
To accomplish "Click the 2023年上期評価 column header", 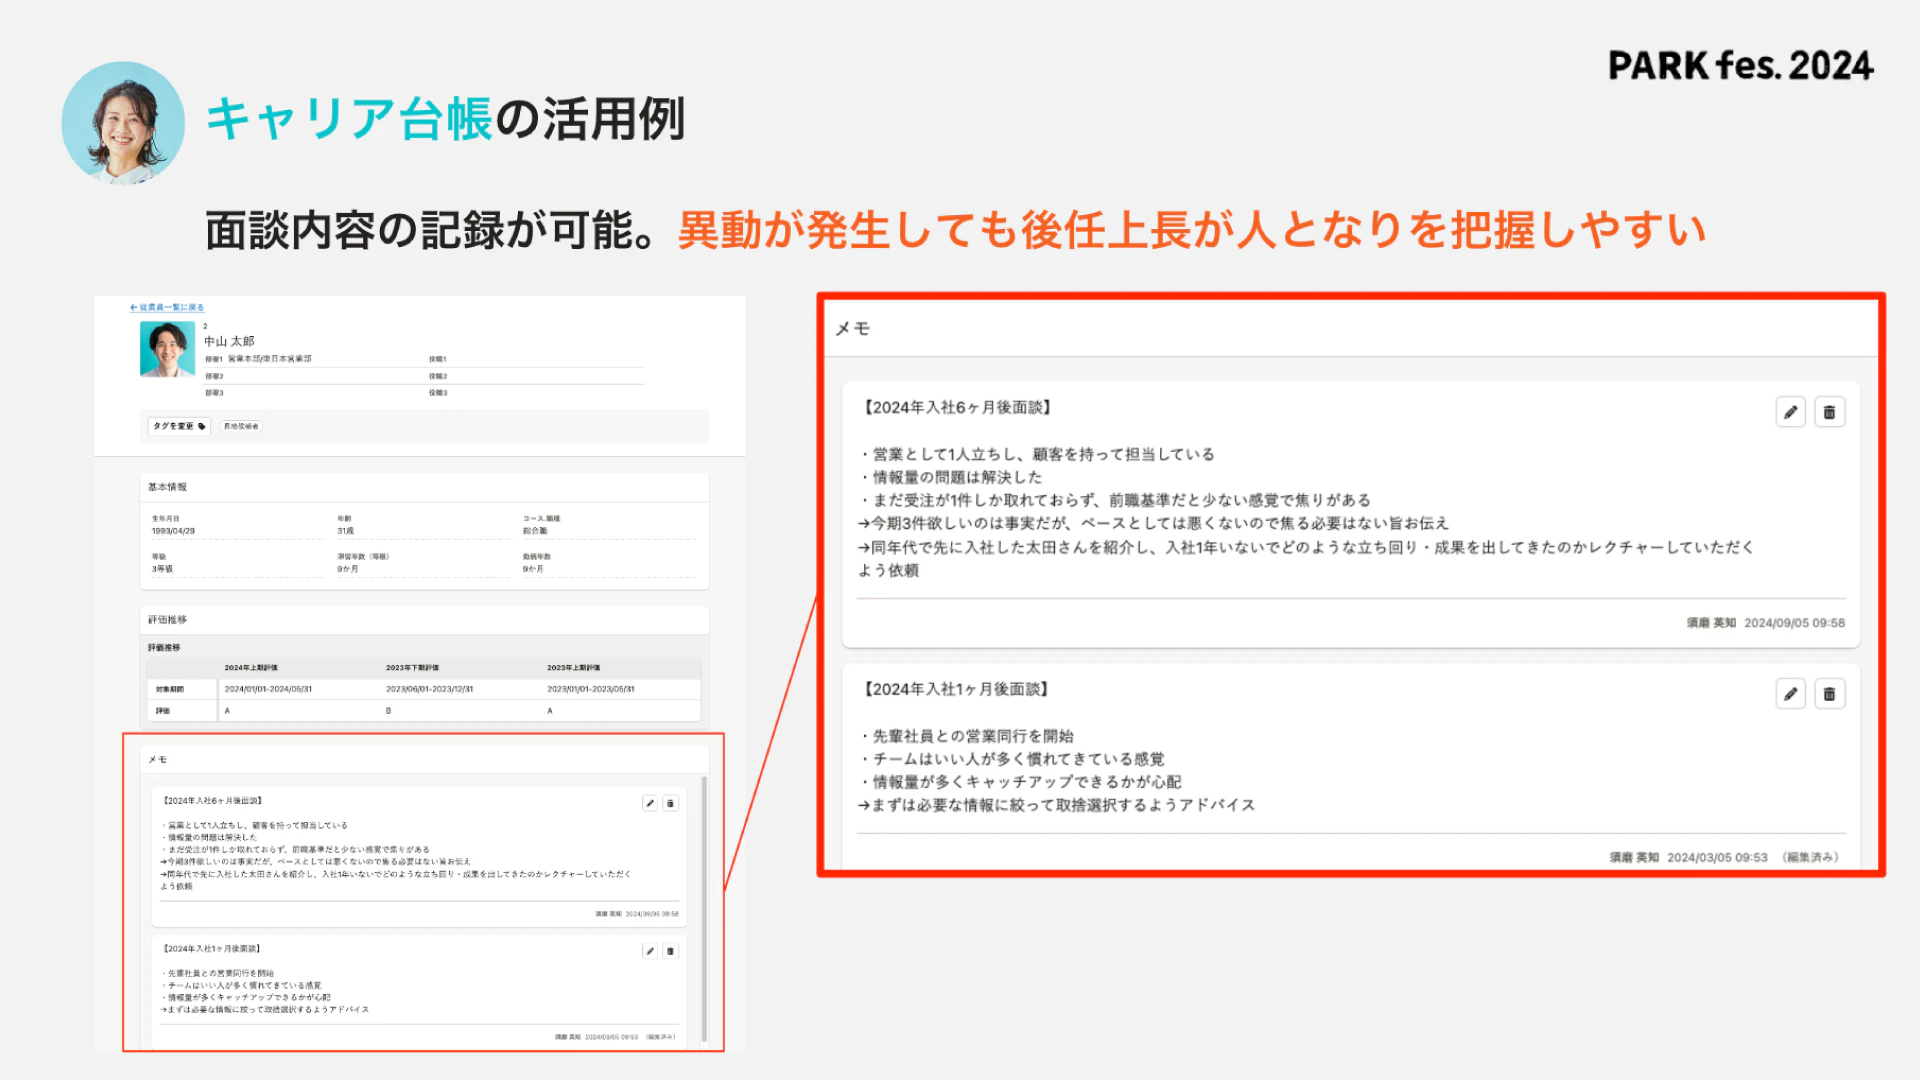I will tap(573, 667).
